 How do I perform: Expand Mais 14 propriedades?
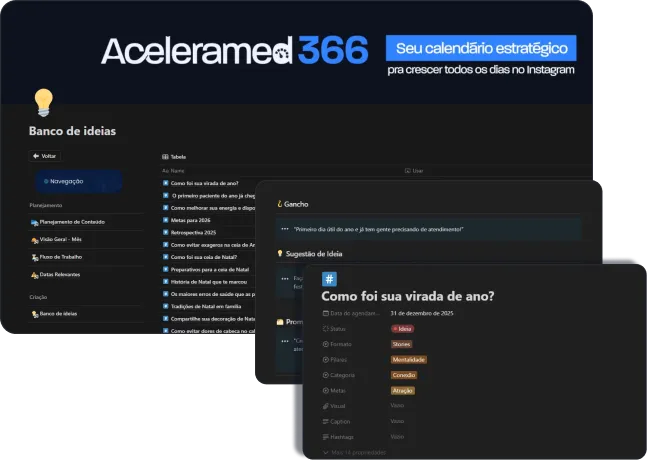click(354, 453)
